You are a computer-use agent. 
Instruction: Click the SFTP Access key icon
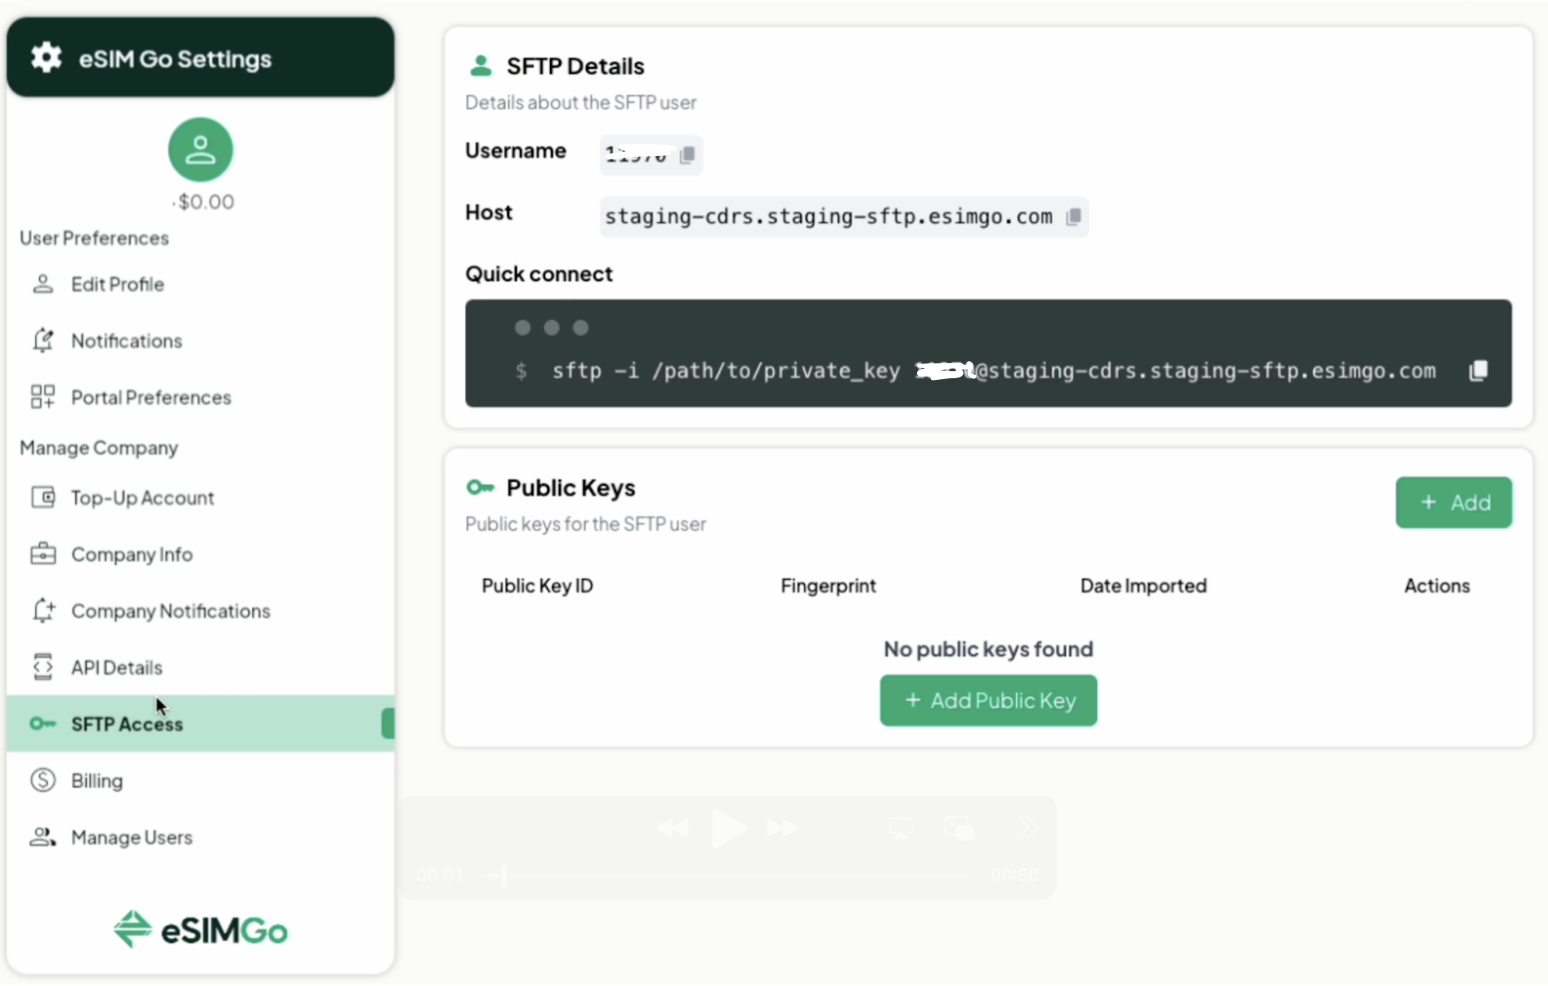click(x=43, y=723)
